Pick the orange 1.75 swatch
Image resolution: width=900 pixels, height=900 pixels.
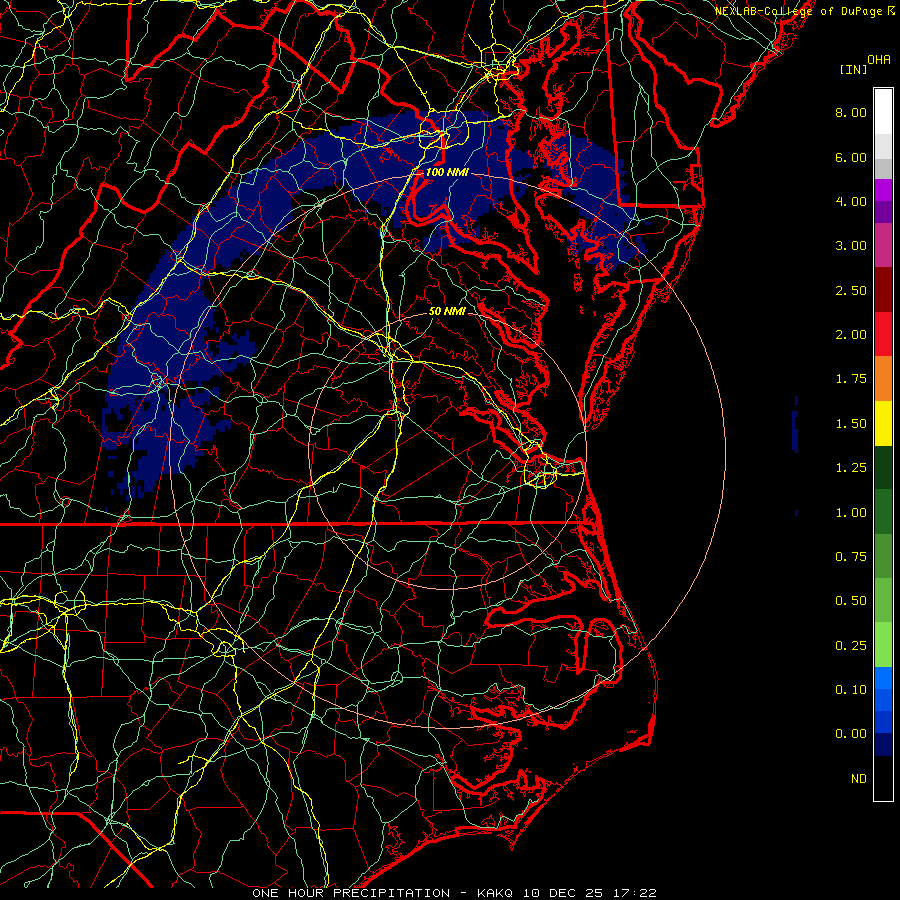[883, 379]
